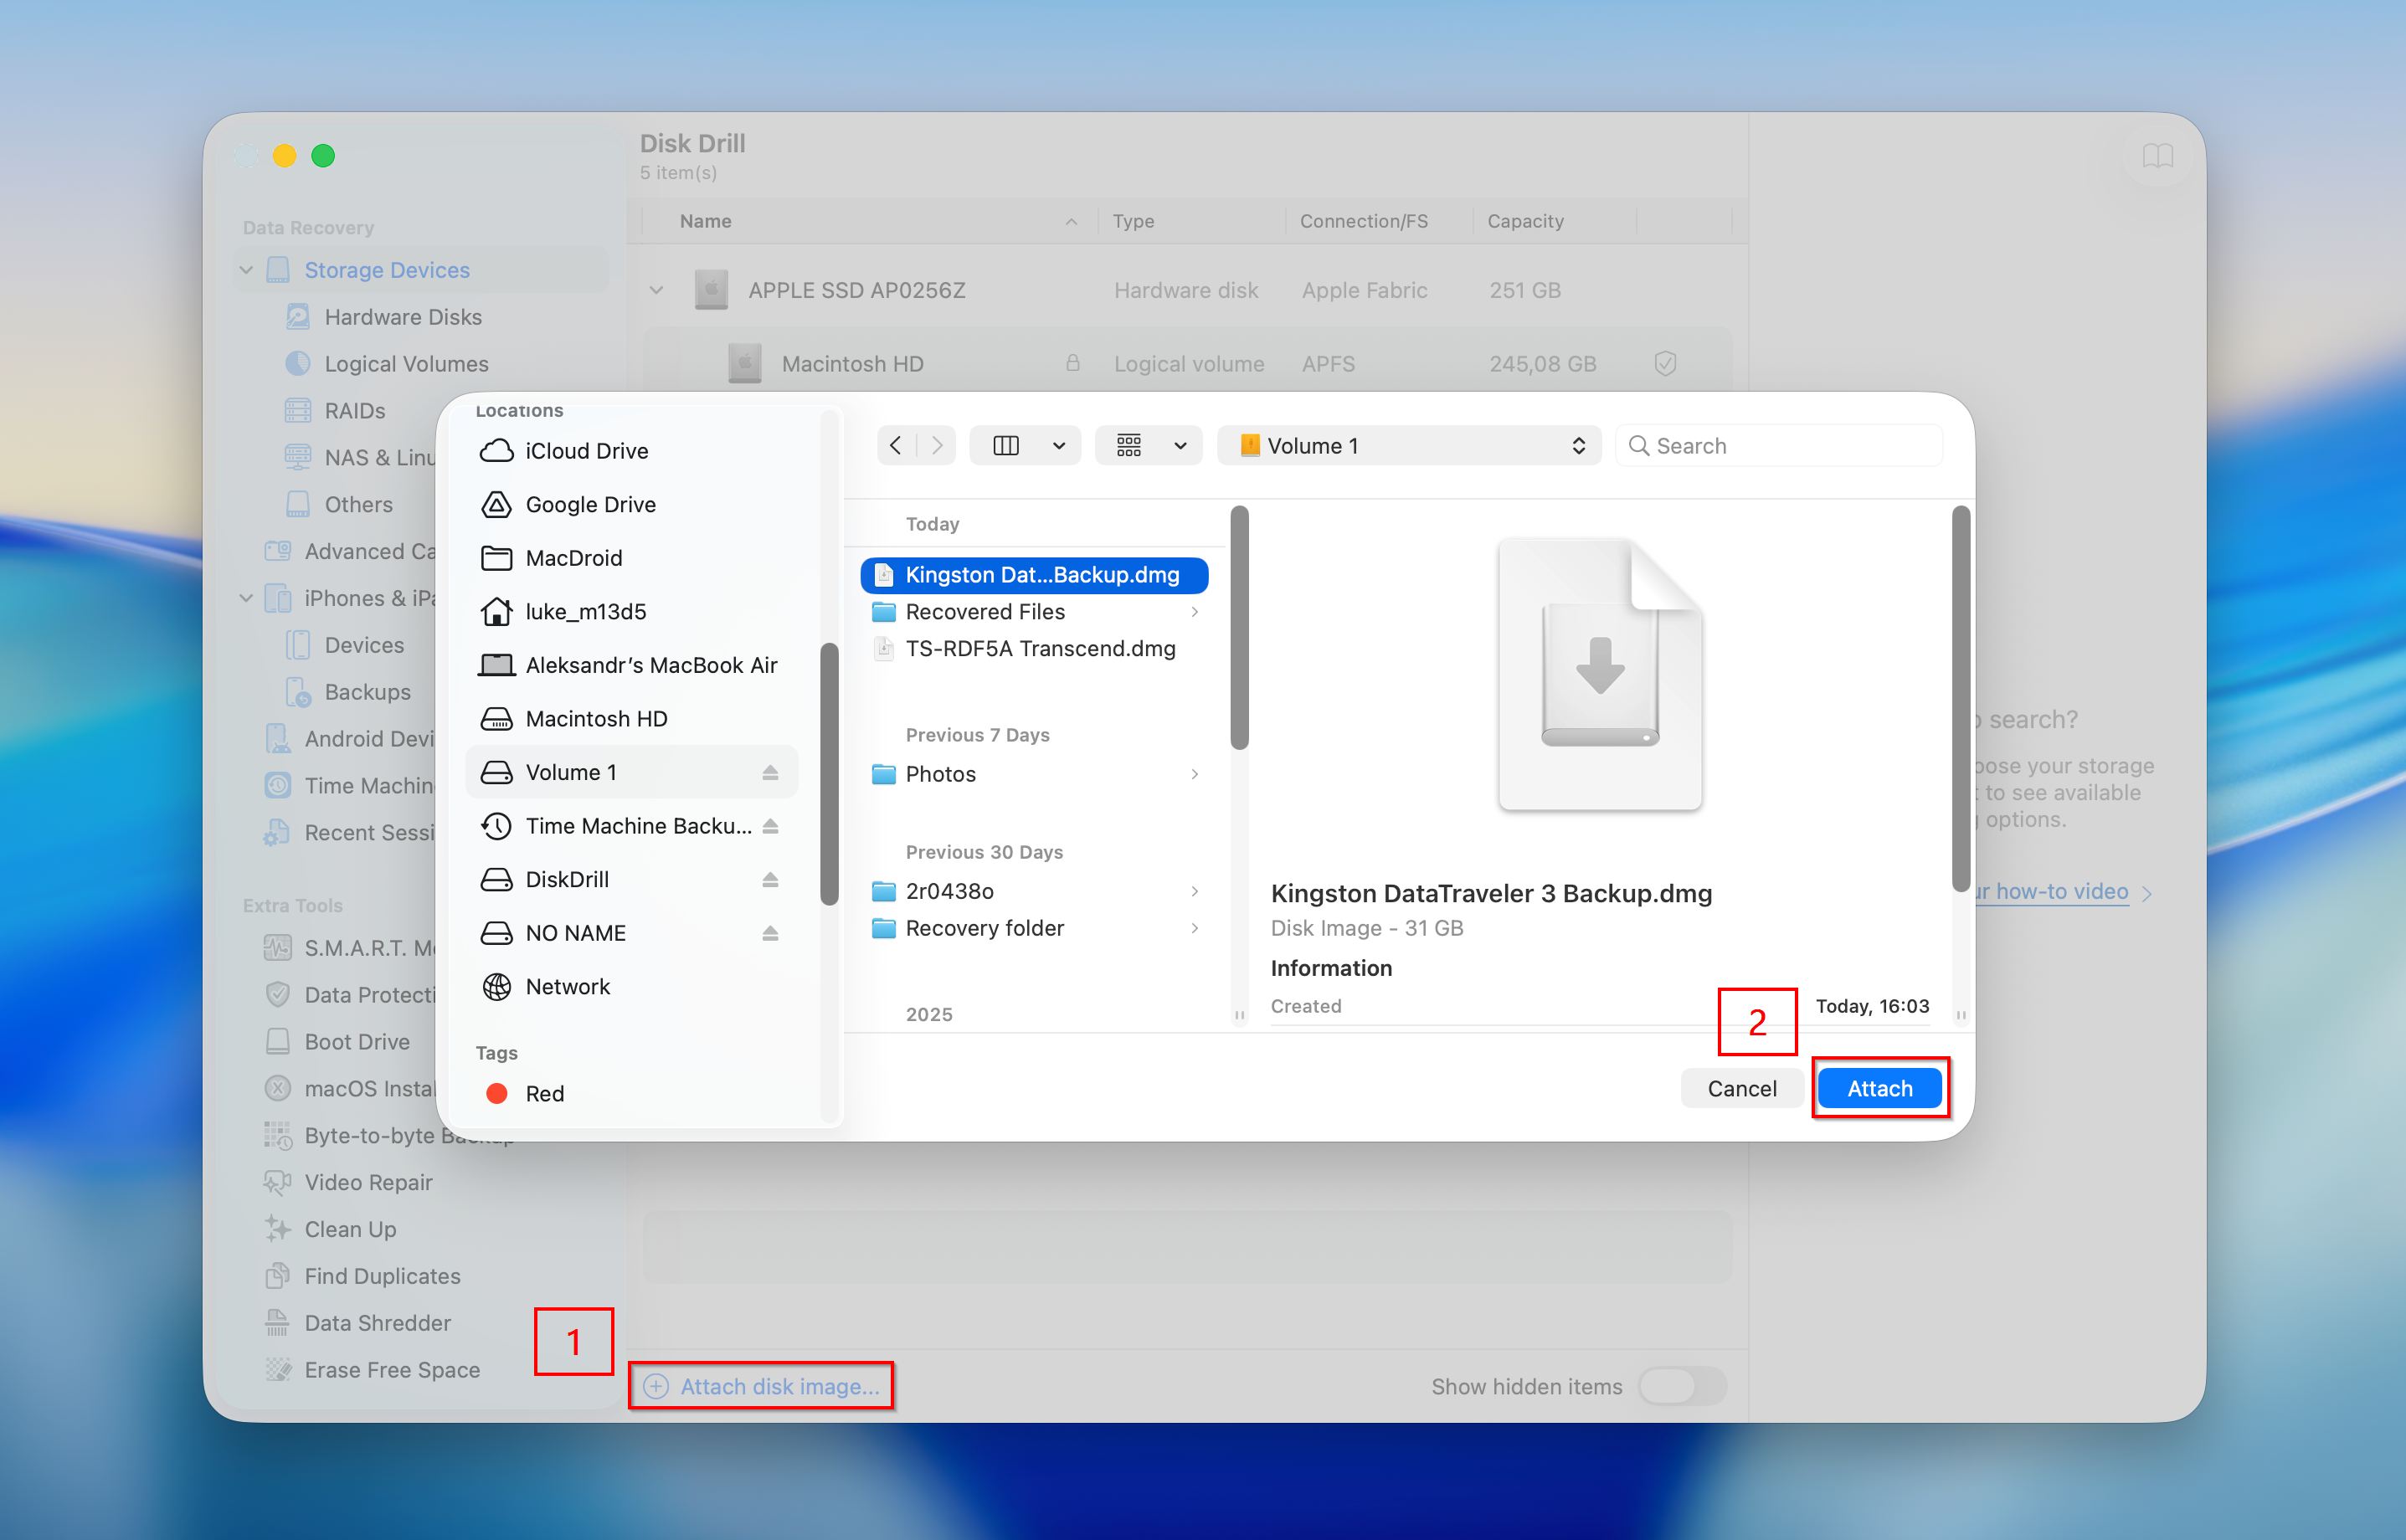
Task: Click the dialog sidebar scrollbar
Action: click(828, 773)
